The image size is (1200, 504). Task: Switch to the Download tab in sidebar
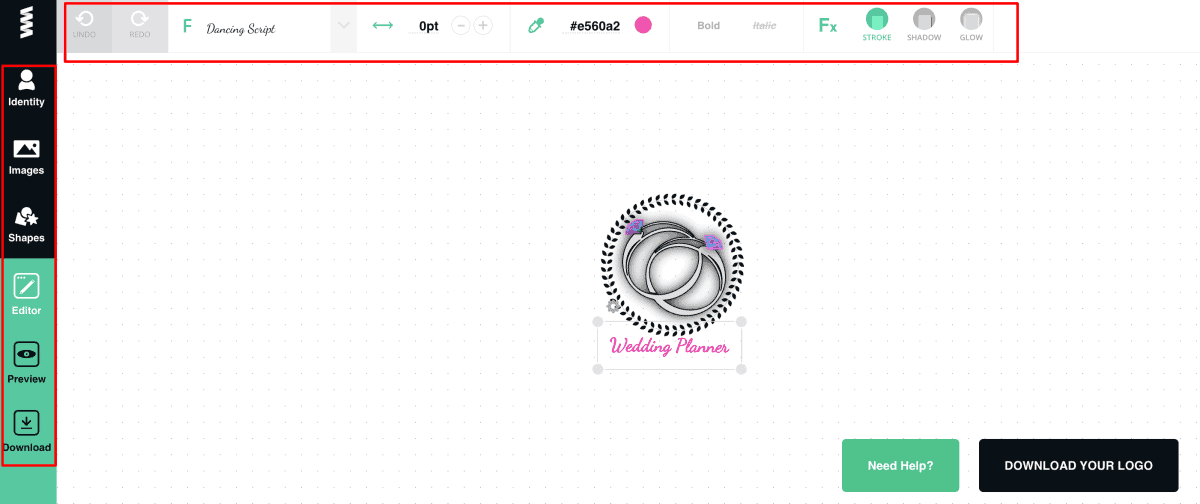[27, 431]
